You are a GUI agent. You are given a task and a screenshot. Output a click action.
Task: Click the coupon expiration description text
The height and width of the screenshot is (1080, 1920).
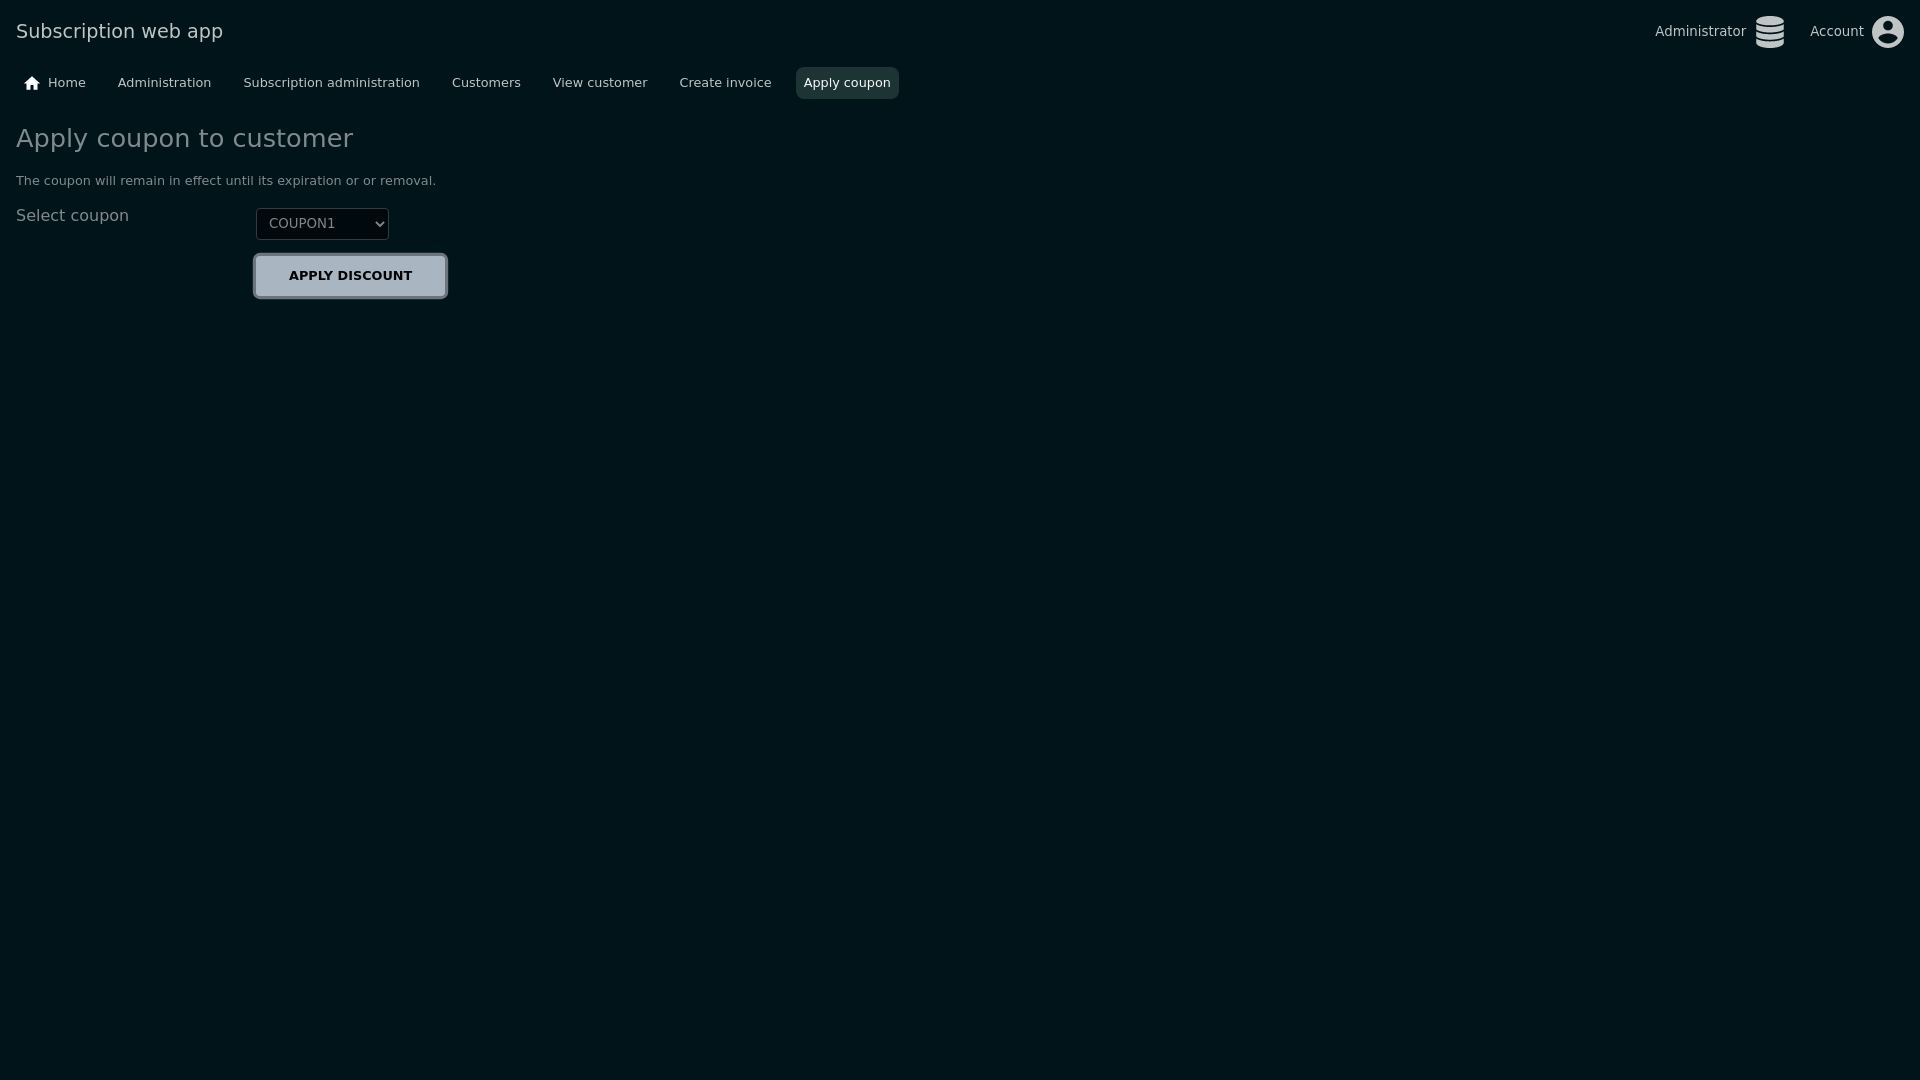(225, 181)
